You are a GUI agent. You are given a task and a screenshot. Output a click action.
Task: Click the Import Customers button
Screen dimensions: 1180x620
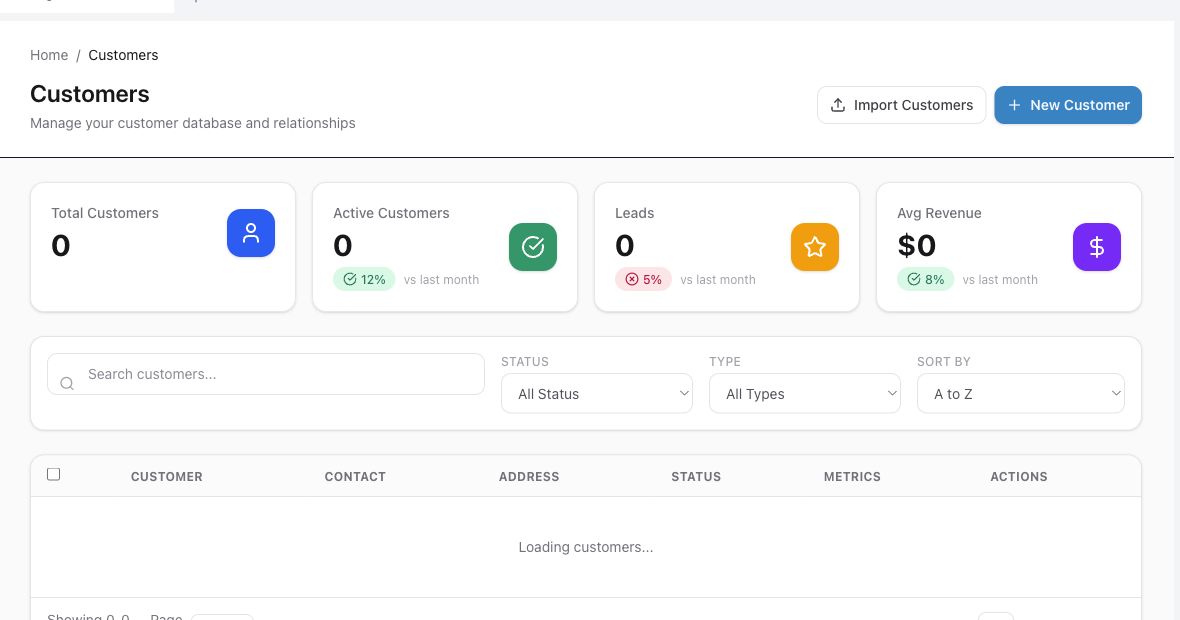pos(902,105)
